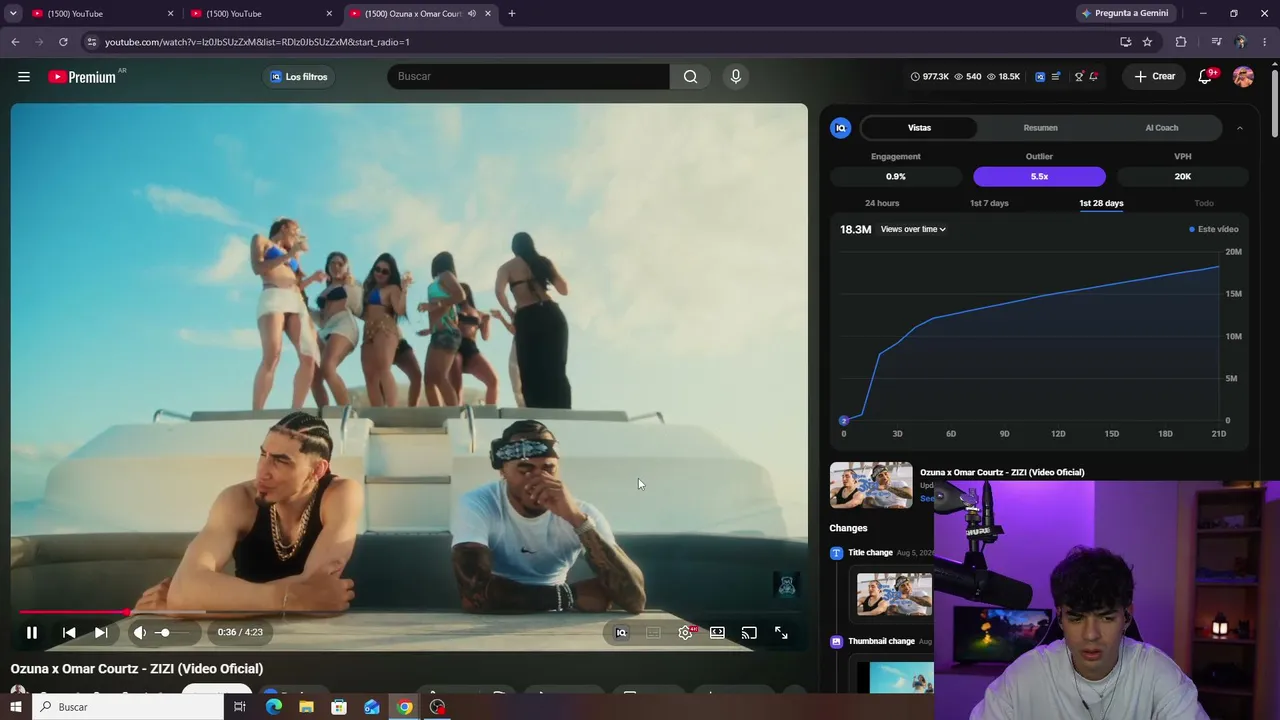Image resolution: width=1280 pixels, height=720 pixels.
Task: Click the search magnifier button
Action: click(690, 77)
